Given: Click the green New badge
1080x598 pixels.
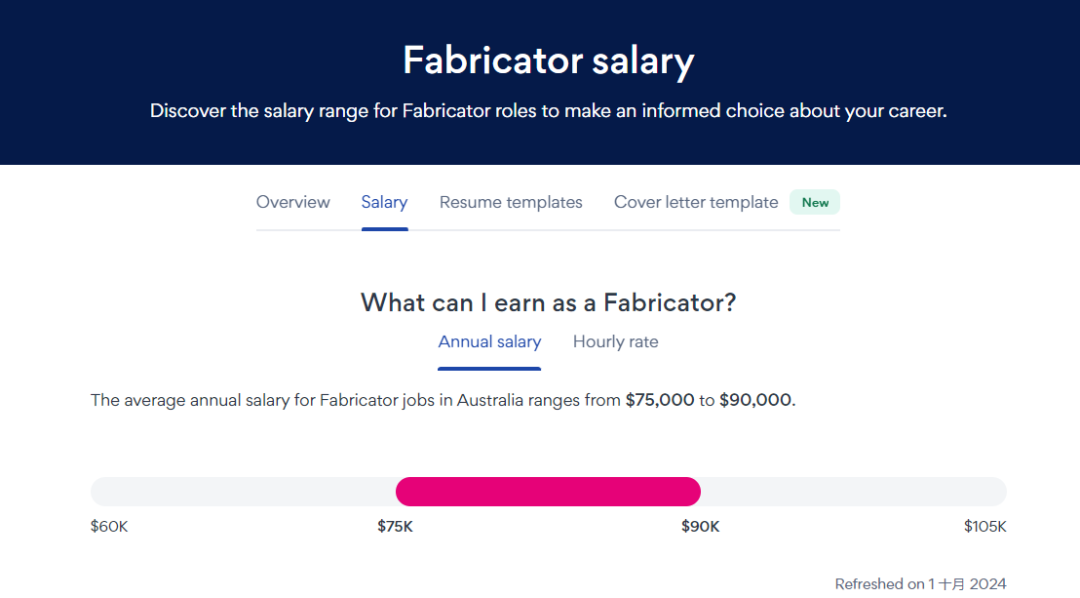Looking at the screenshot, I should pyautogui.click(x=815, y=202).
